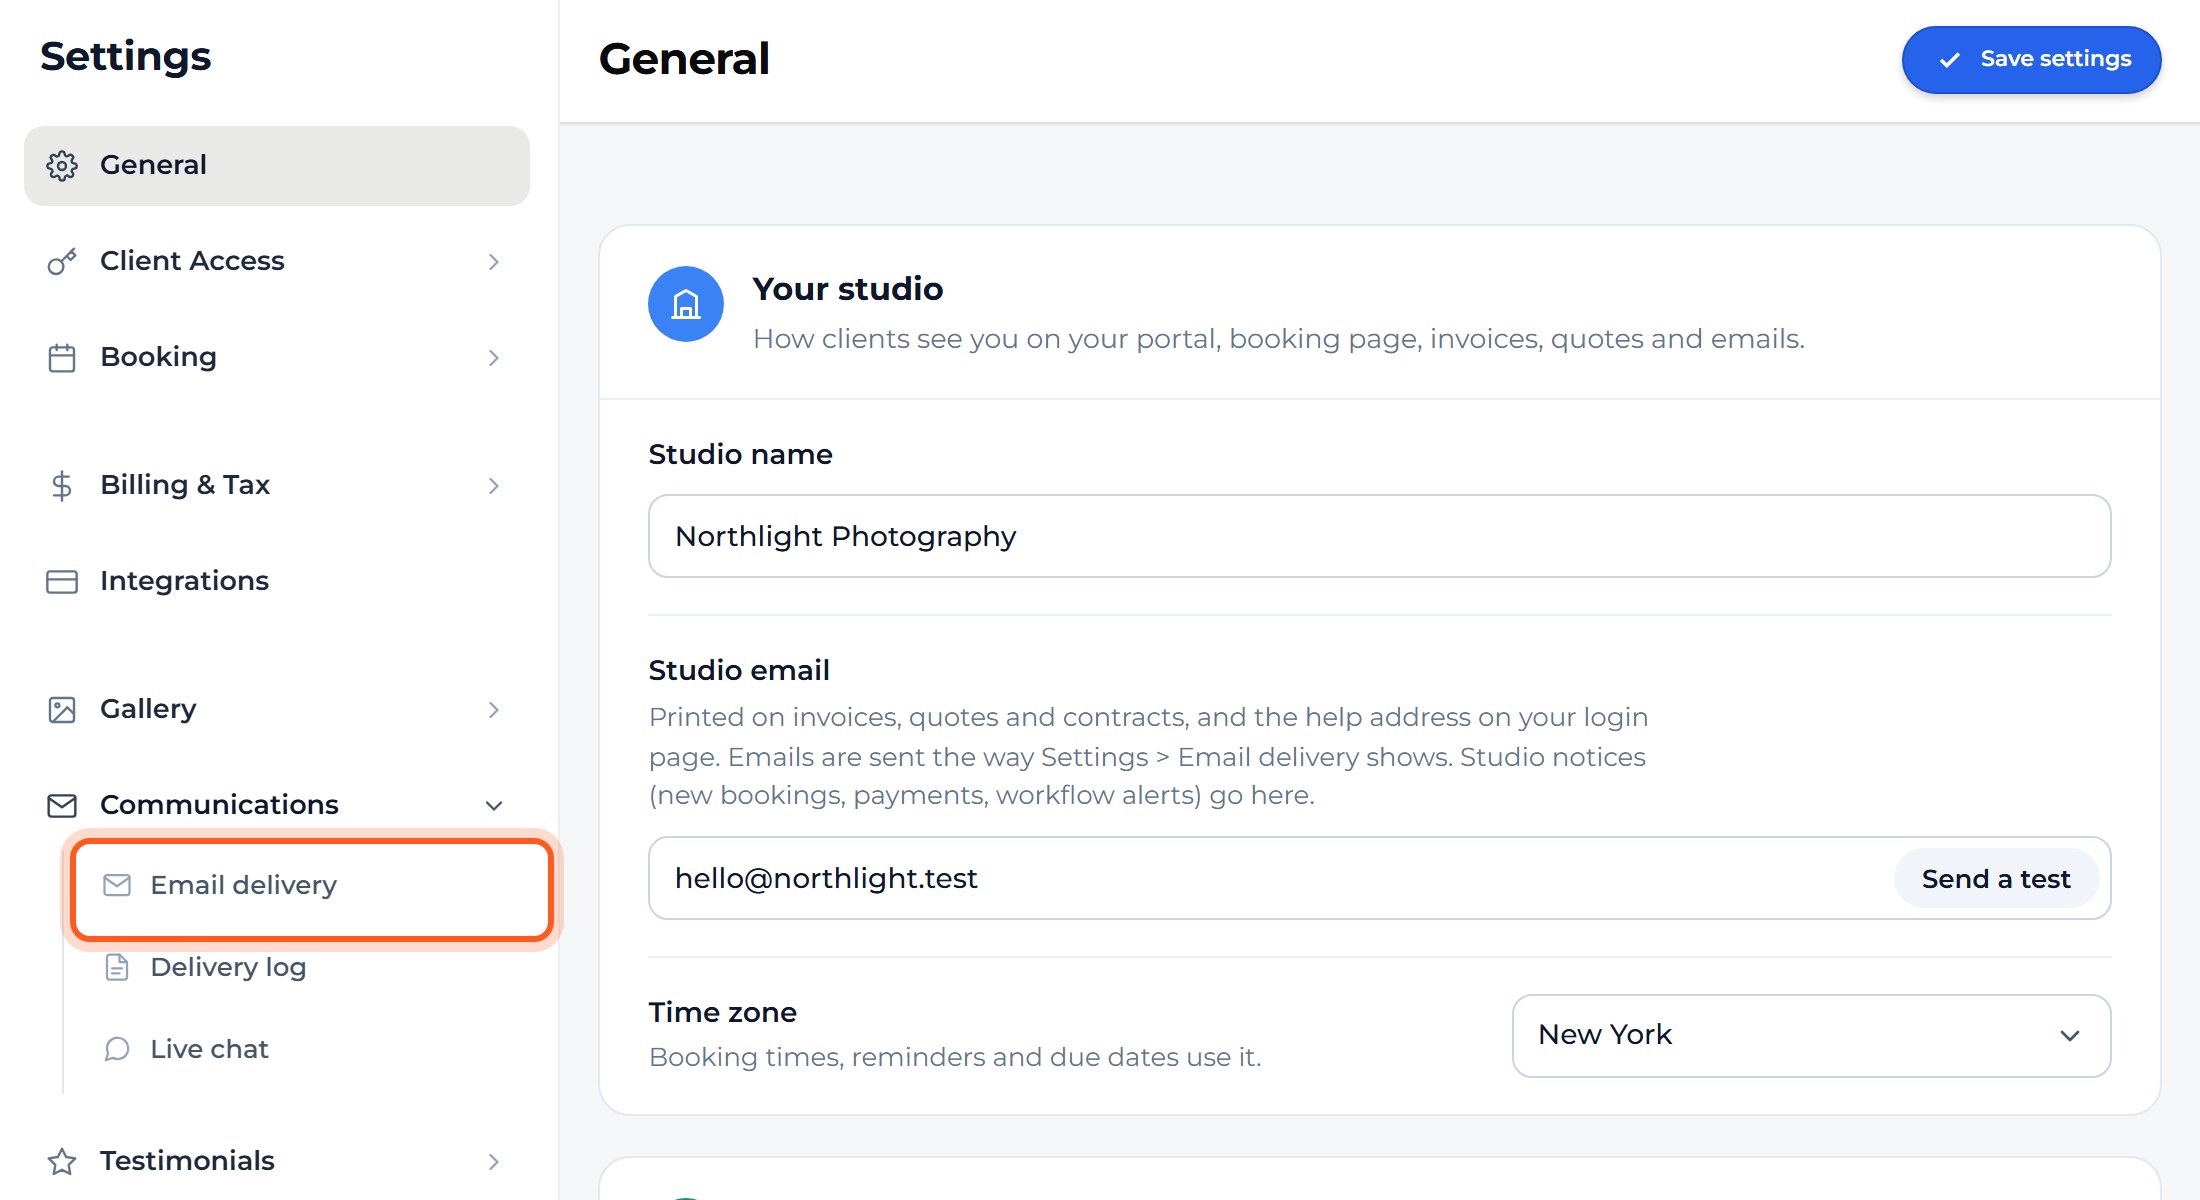Click the Testimonials star icon
Screen dimensions: 2200x1200
[x=62, y=1162]
